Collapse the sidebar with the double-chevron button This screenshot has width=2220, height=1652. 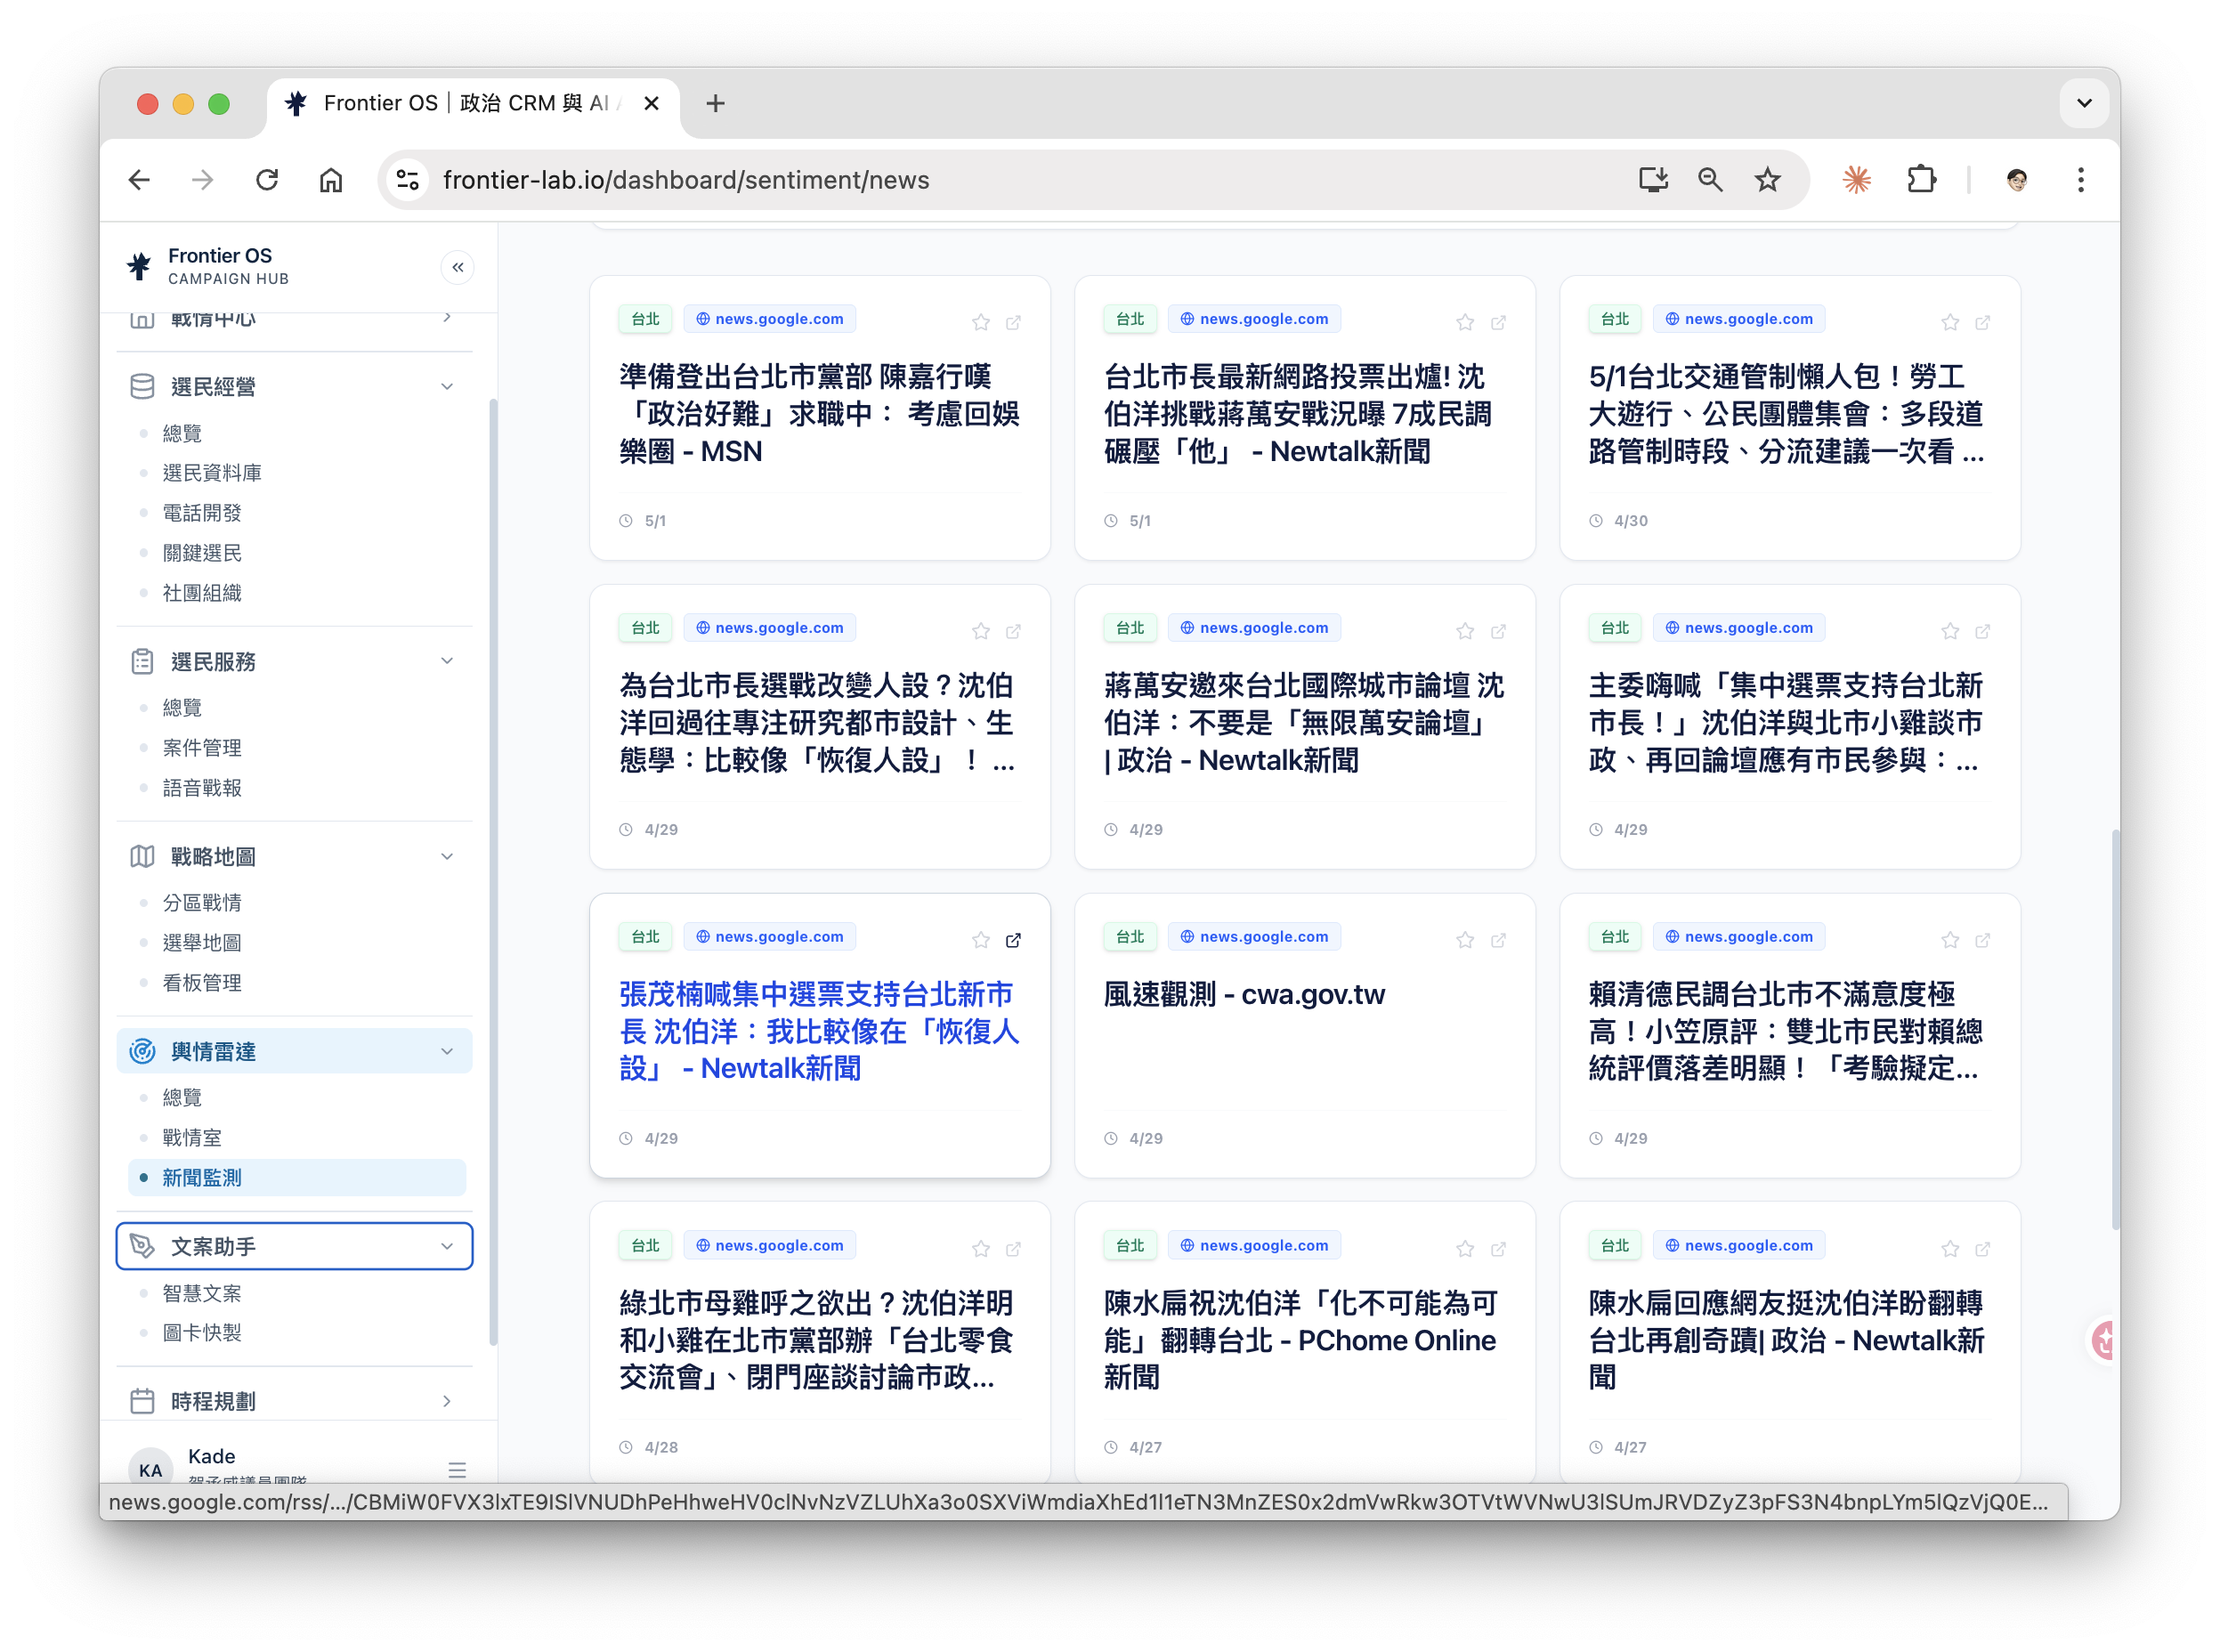(457, 267)
